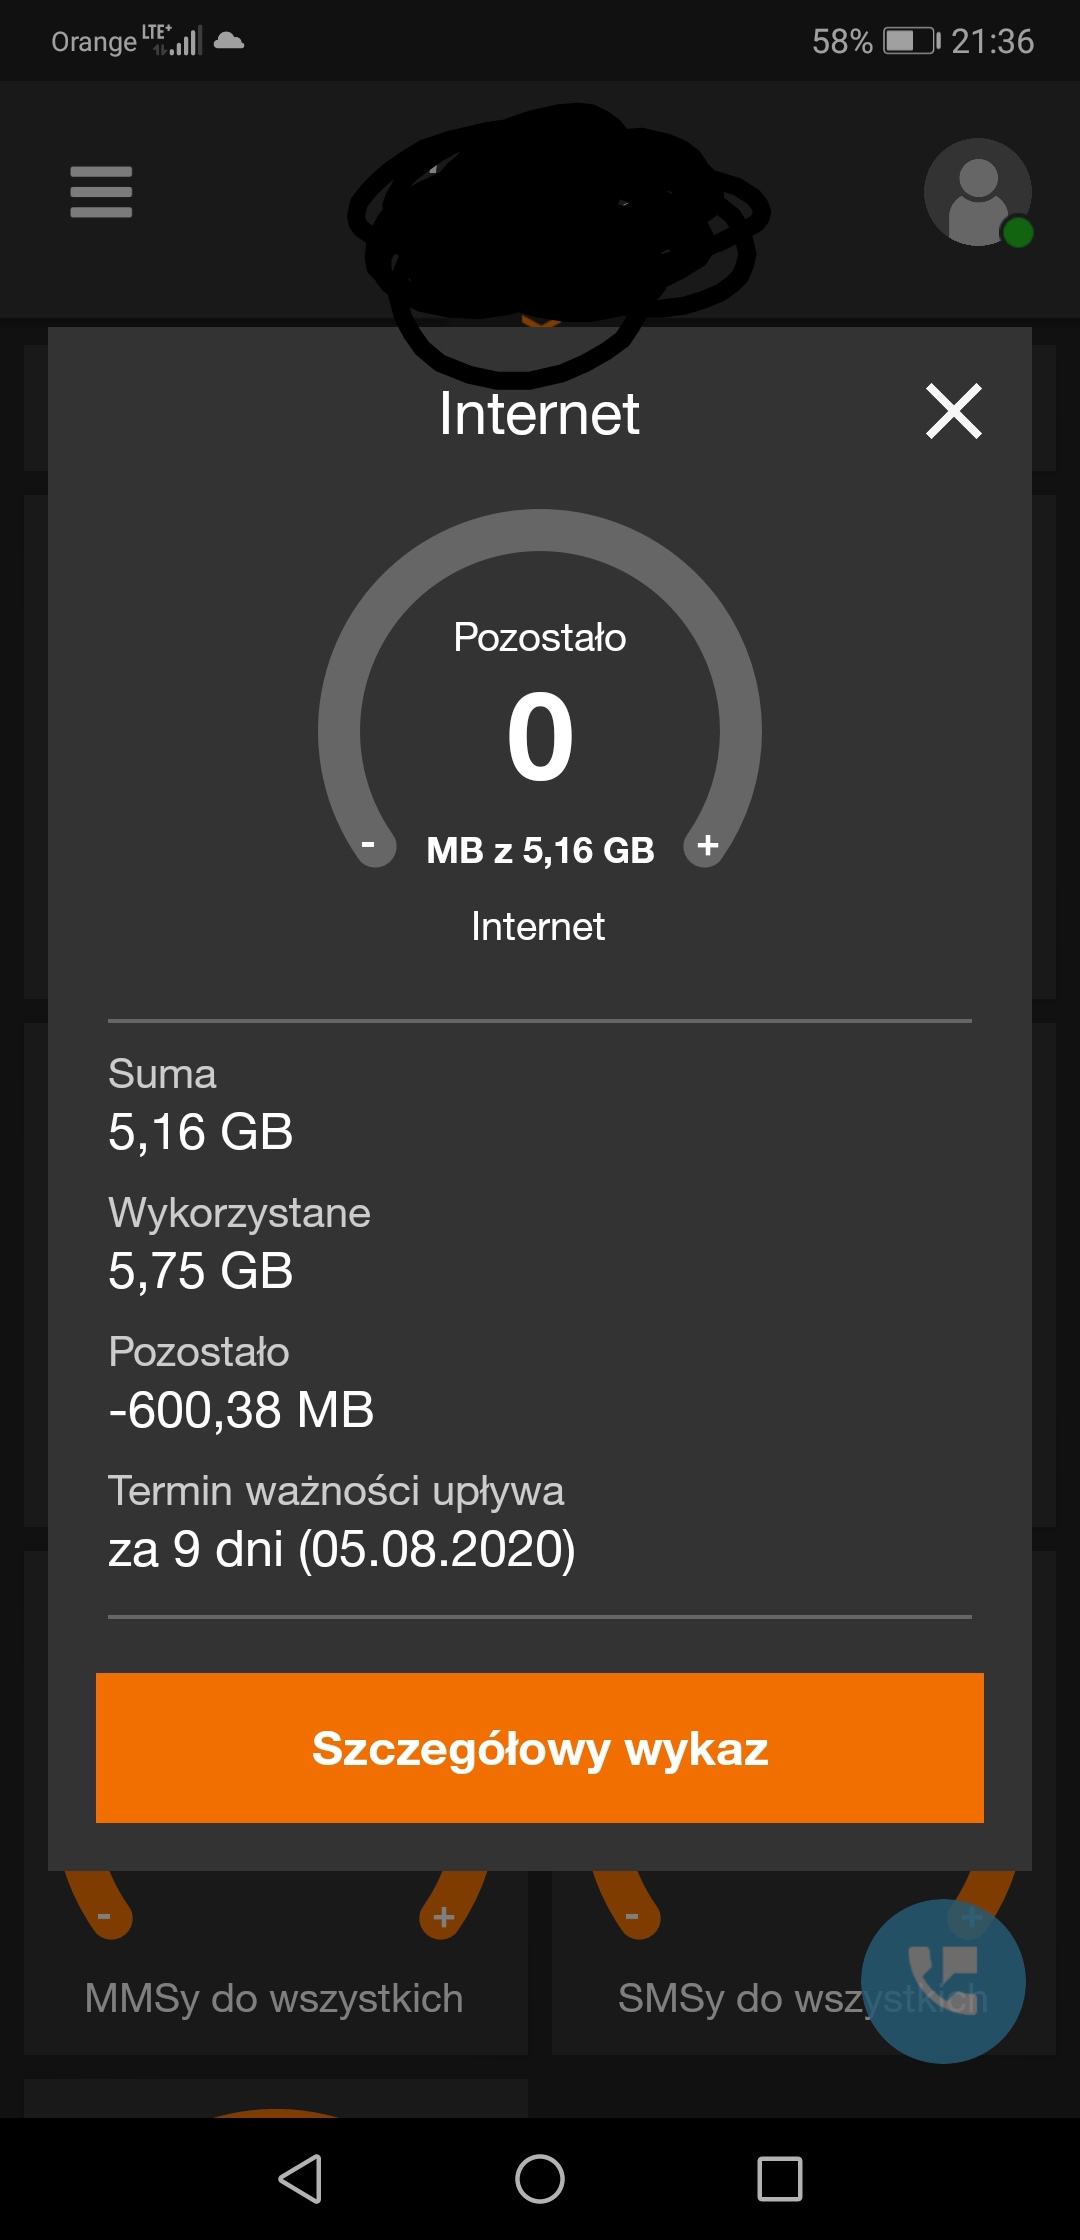Open Szczegółowy wykaz detailed statement
The width and height of the screenshot is (1080, 2240).
pyautogui.click(x=540, y=1748)
